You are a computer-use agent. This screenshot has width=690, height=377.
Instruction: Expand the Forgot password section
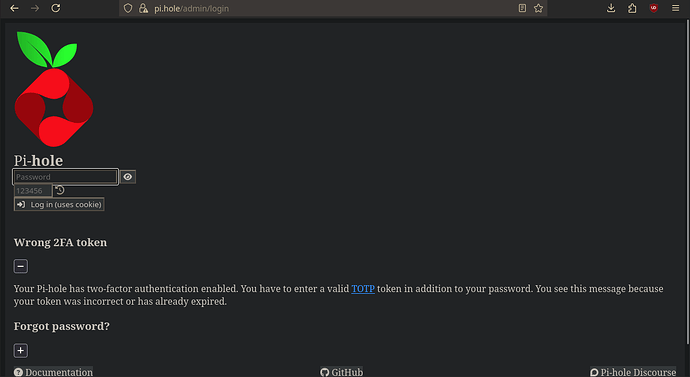point(21,351)
